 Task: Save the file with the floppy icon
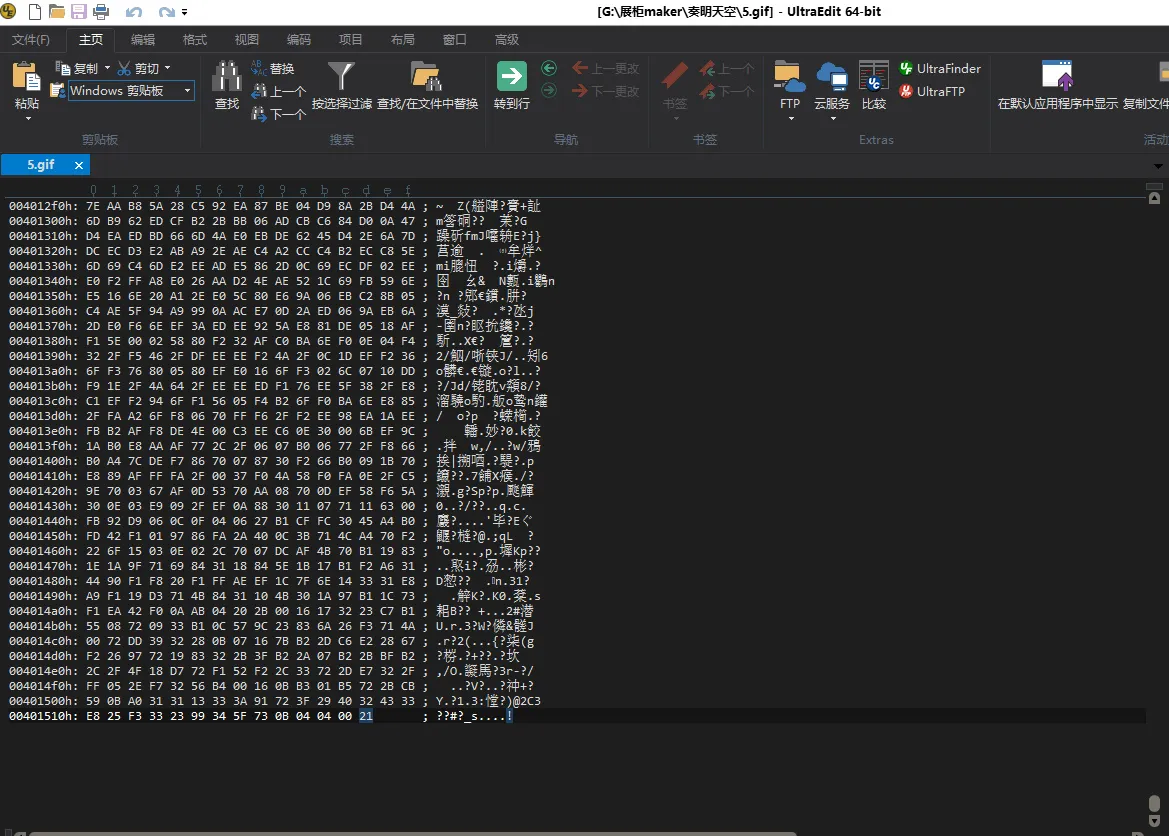tap(78, 11)
